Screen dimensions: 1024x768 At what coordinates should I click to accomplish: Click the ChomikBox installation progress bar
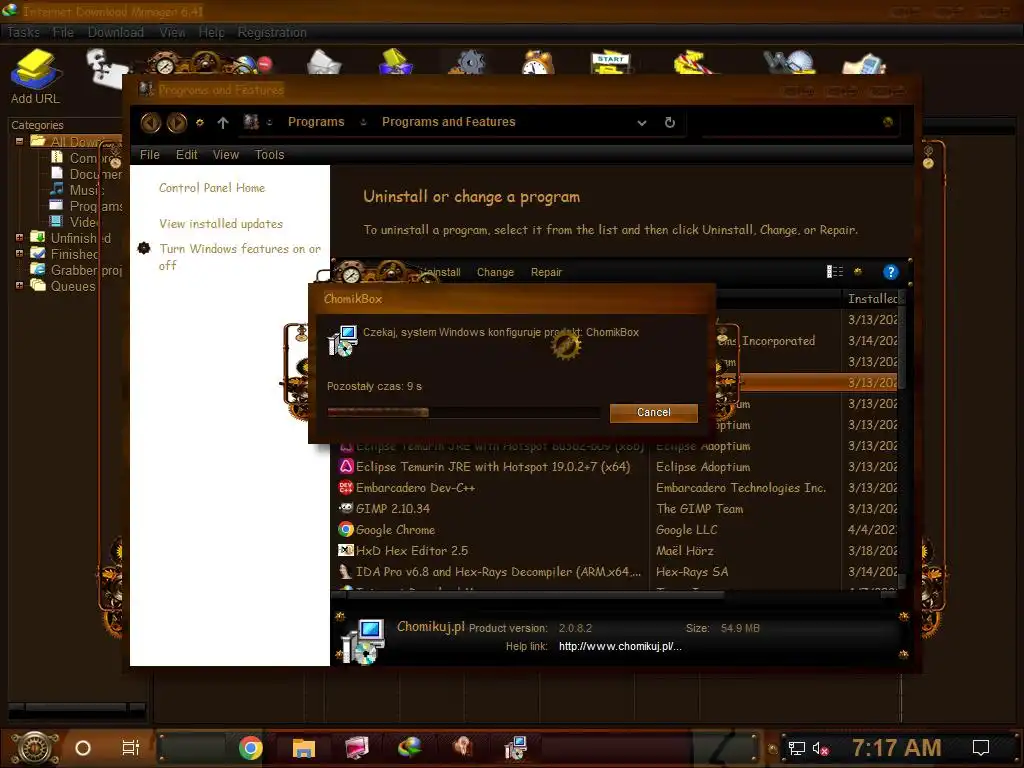(x=464, y=412)
